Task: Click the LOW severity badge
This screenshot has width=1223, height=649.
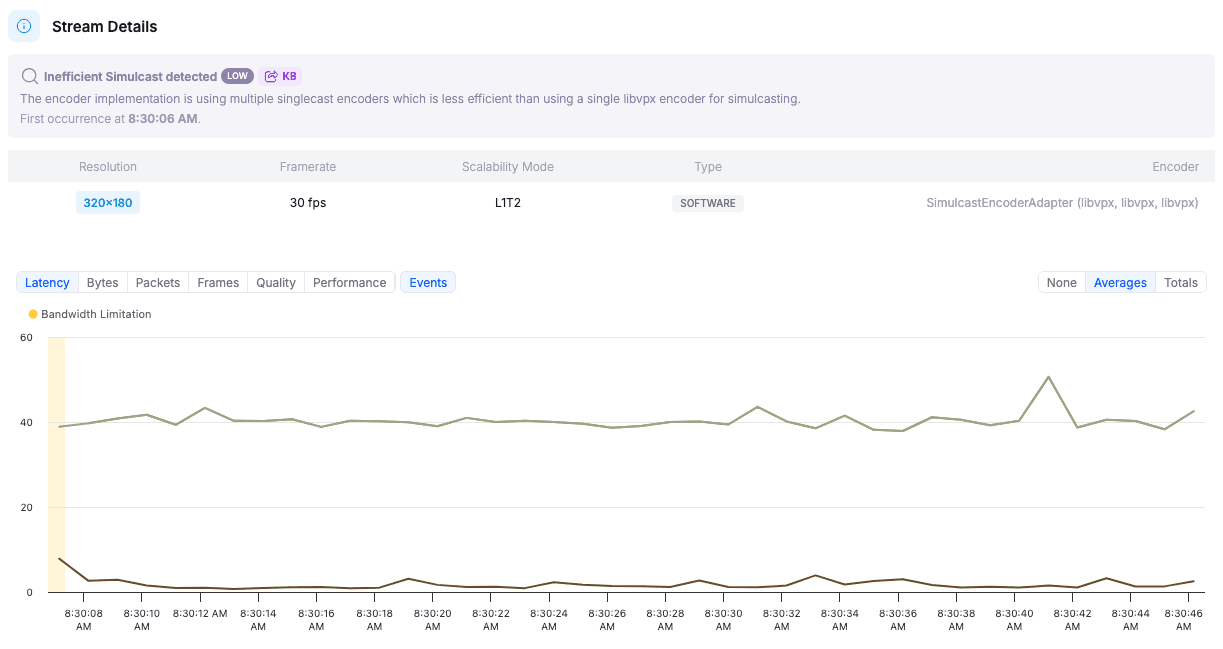Action: (x=237, y=76)
